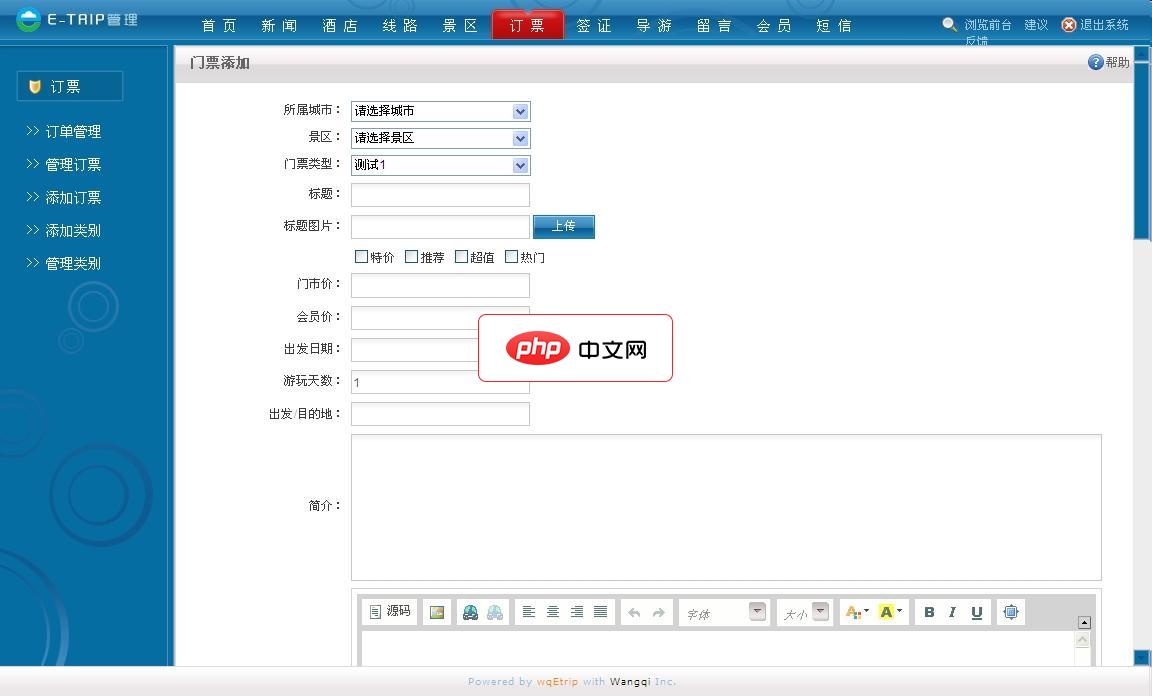Click the remove link icon
1152x696 pixels.
click(x=492, y=611)
